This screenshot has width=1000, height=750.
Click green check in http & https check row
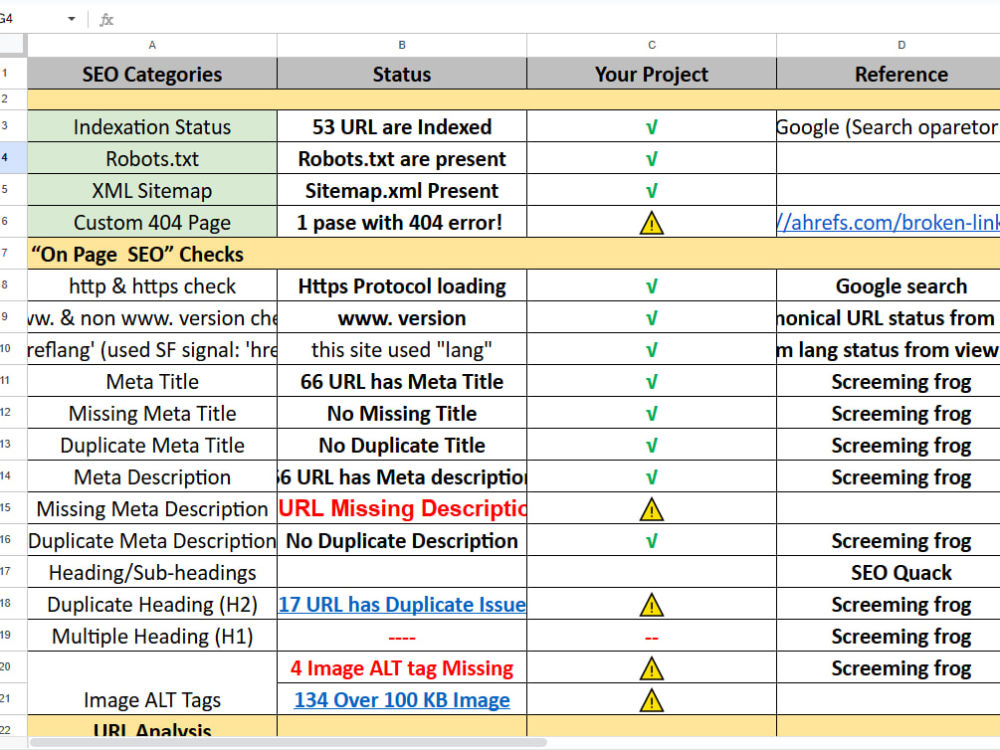pyautogui.click(x=651, y=287)
